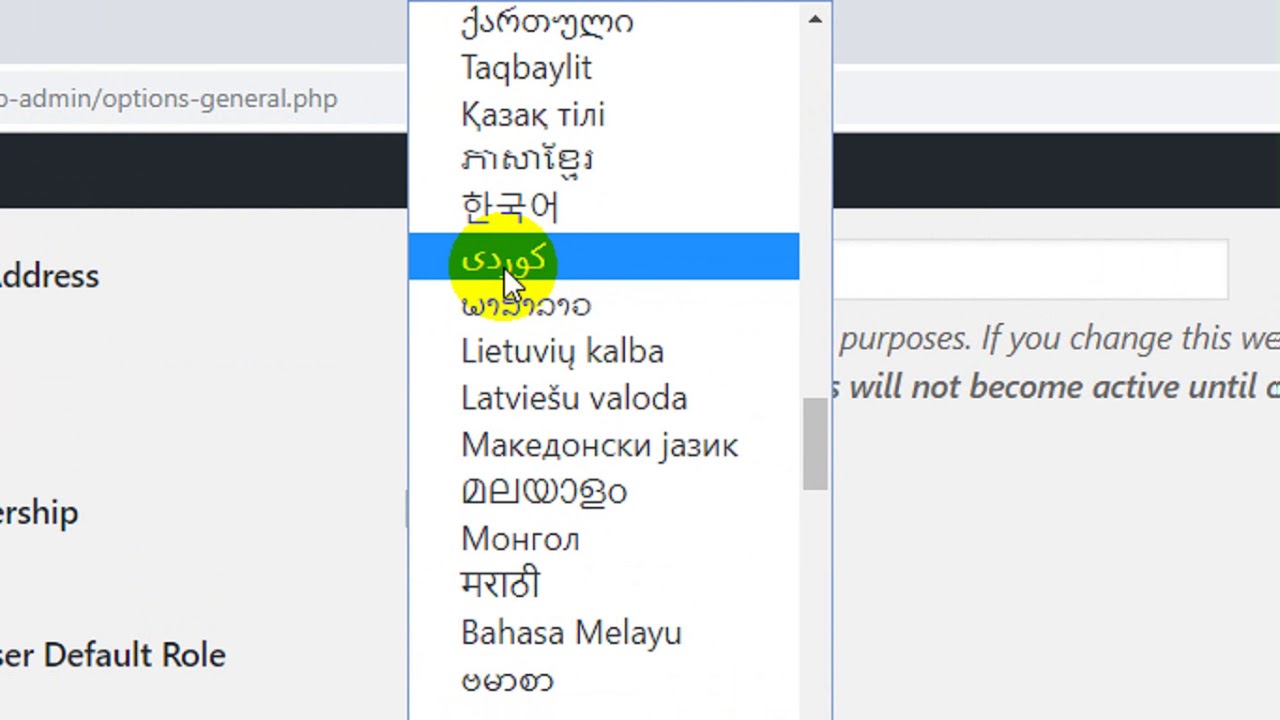This screenshot has height=720, width=1280.
Task: Click the scrollbar track below the thumb
Action: click(815, 600)
